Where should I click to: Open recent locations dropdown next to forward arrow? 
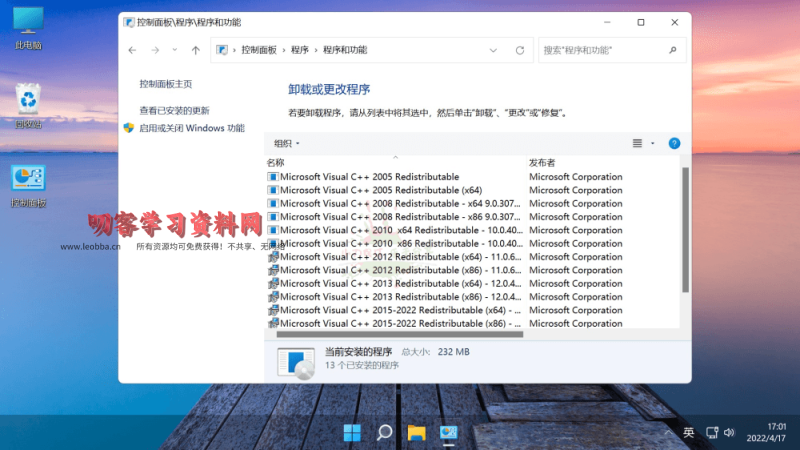click(174, 49)
